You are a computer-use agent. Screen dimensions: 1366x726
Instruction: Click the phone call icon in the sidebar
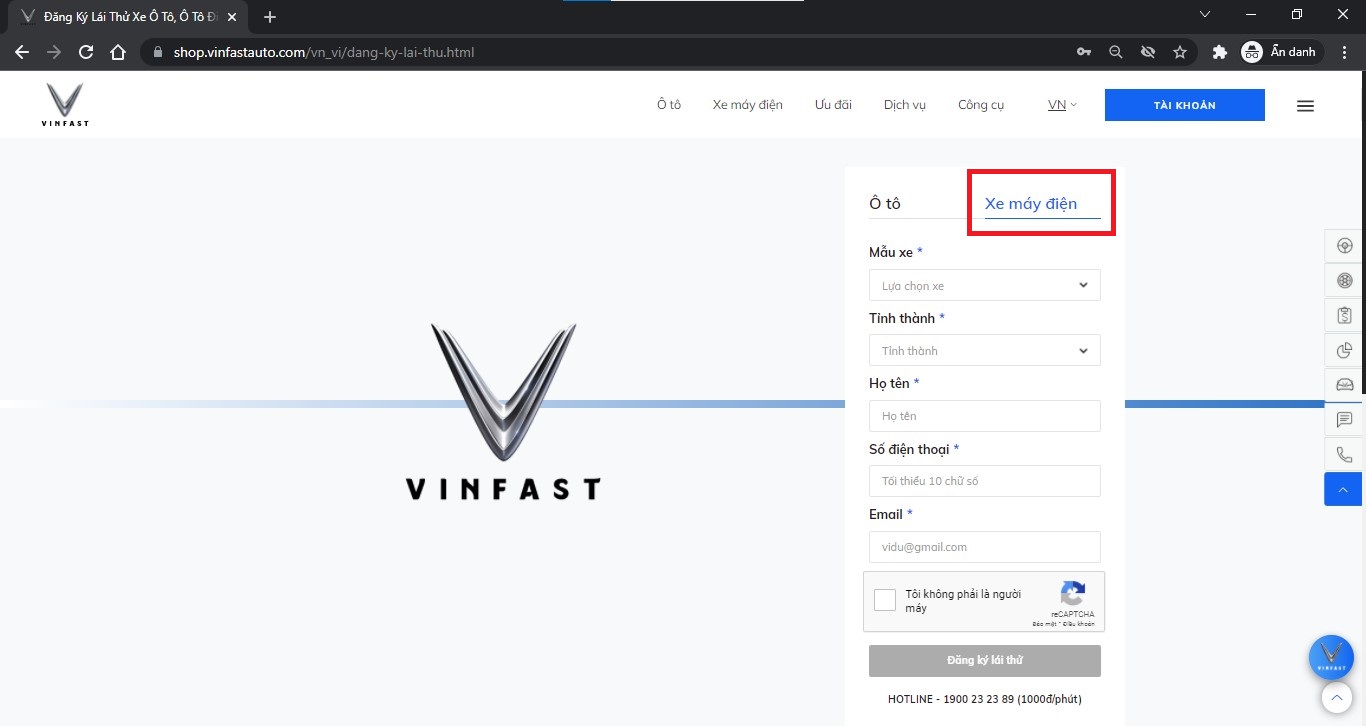click(x=1343, y=455)
